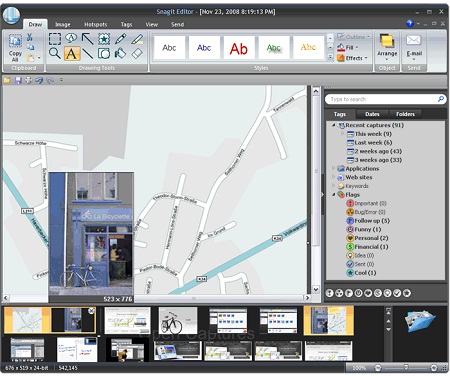The width and height of the screenshot is (450, 376).
Task: Collapse the Recent captures tree node
Action: (333, 125)
